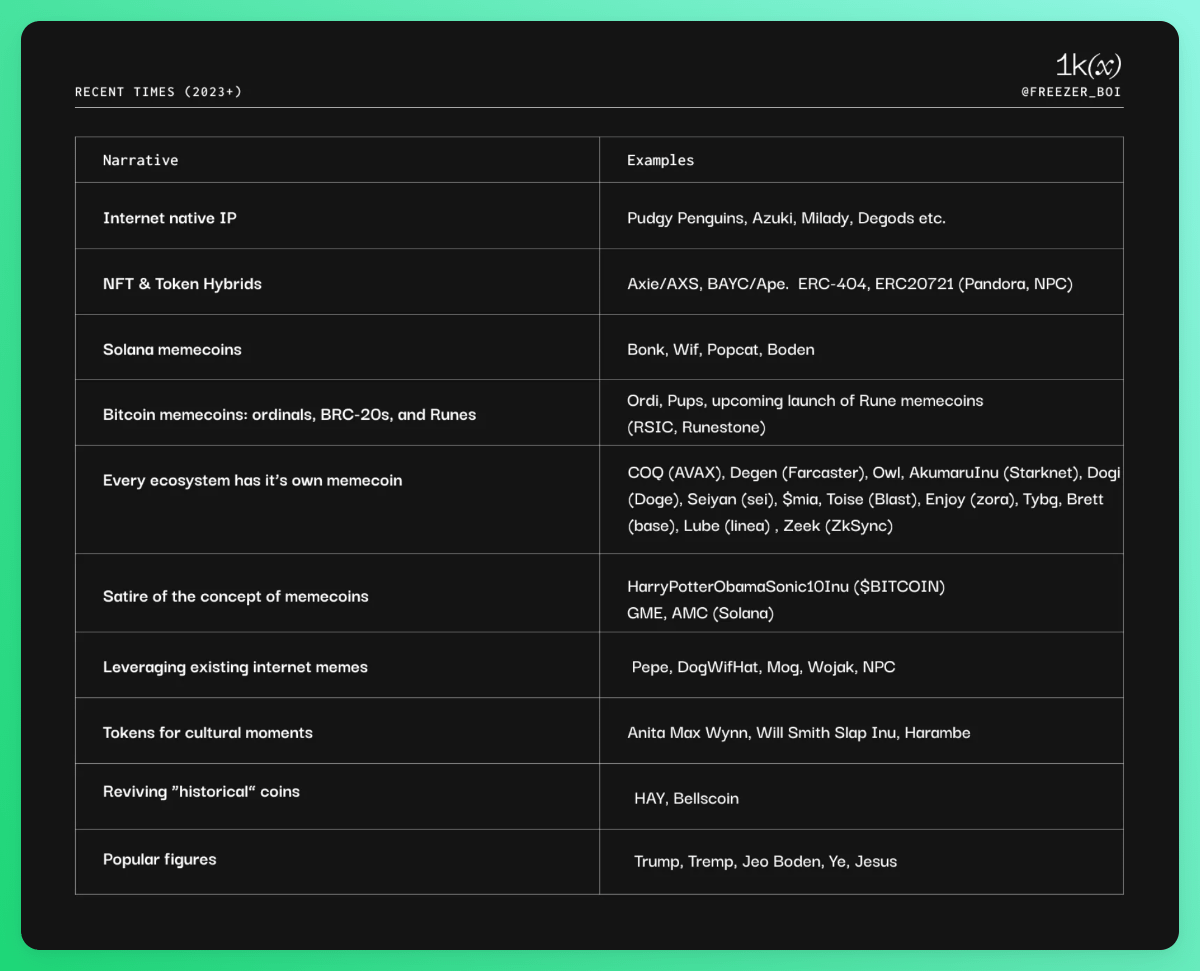Click the Axie/AXS, BAYC/Ape examples text

point(849,284)
